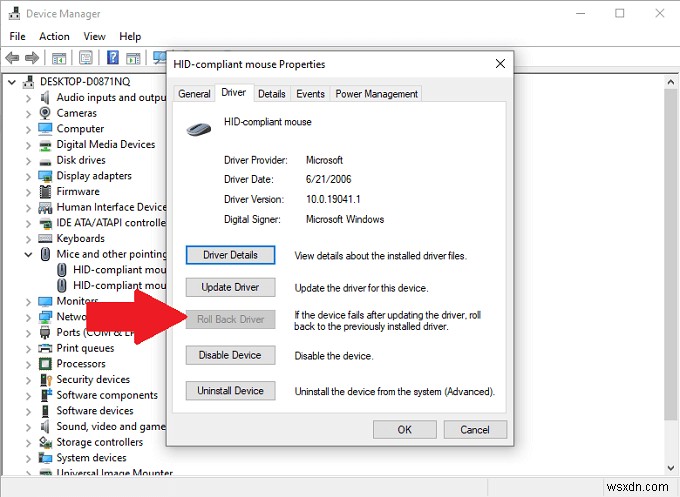Close the HID-compliant mouse Properties dialog
The height and width of the screenshot is (497, 680).
click(x=500, y=64)
